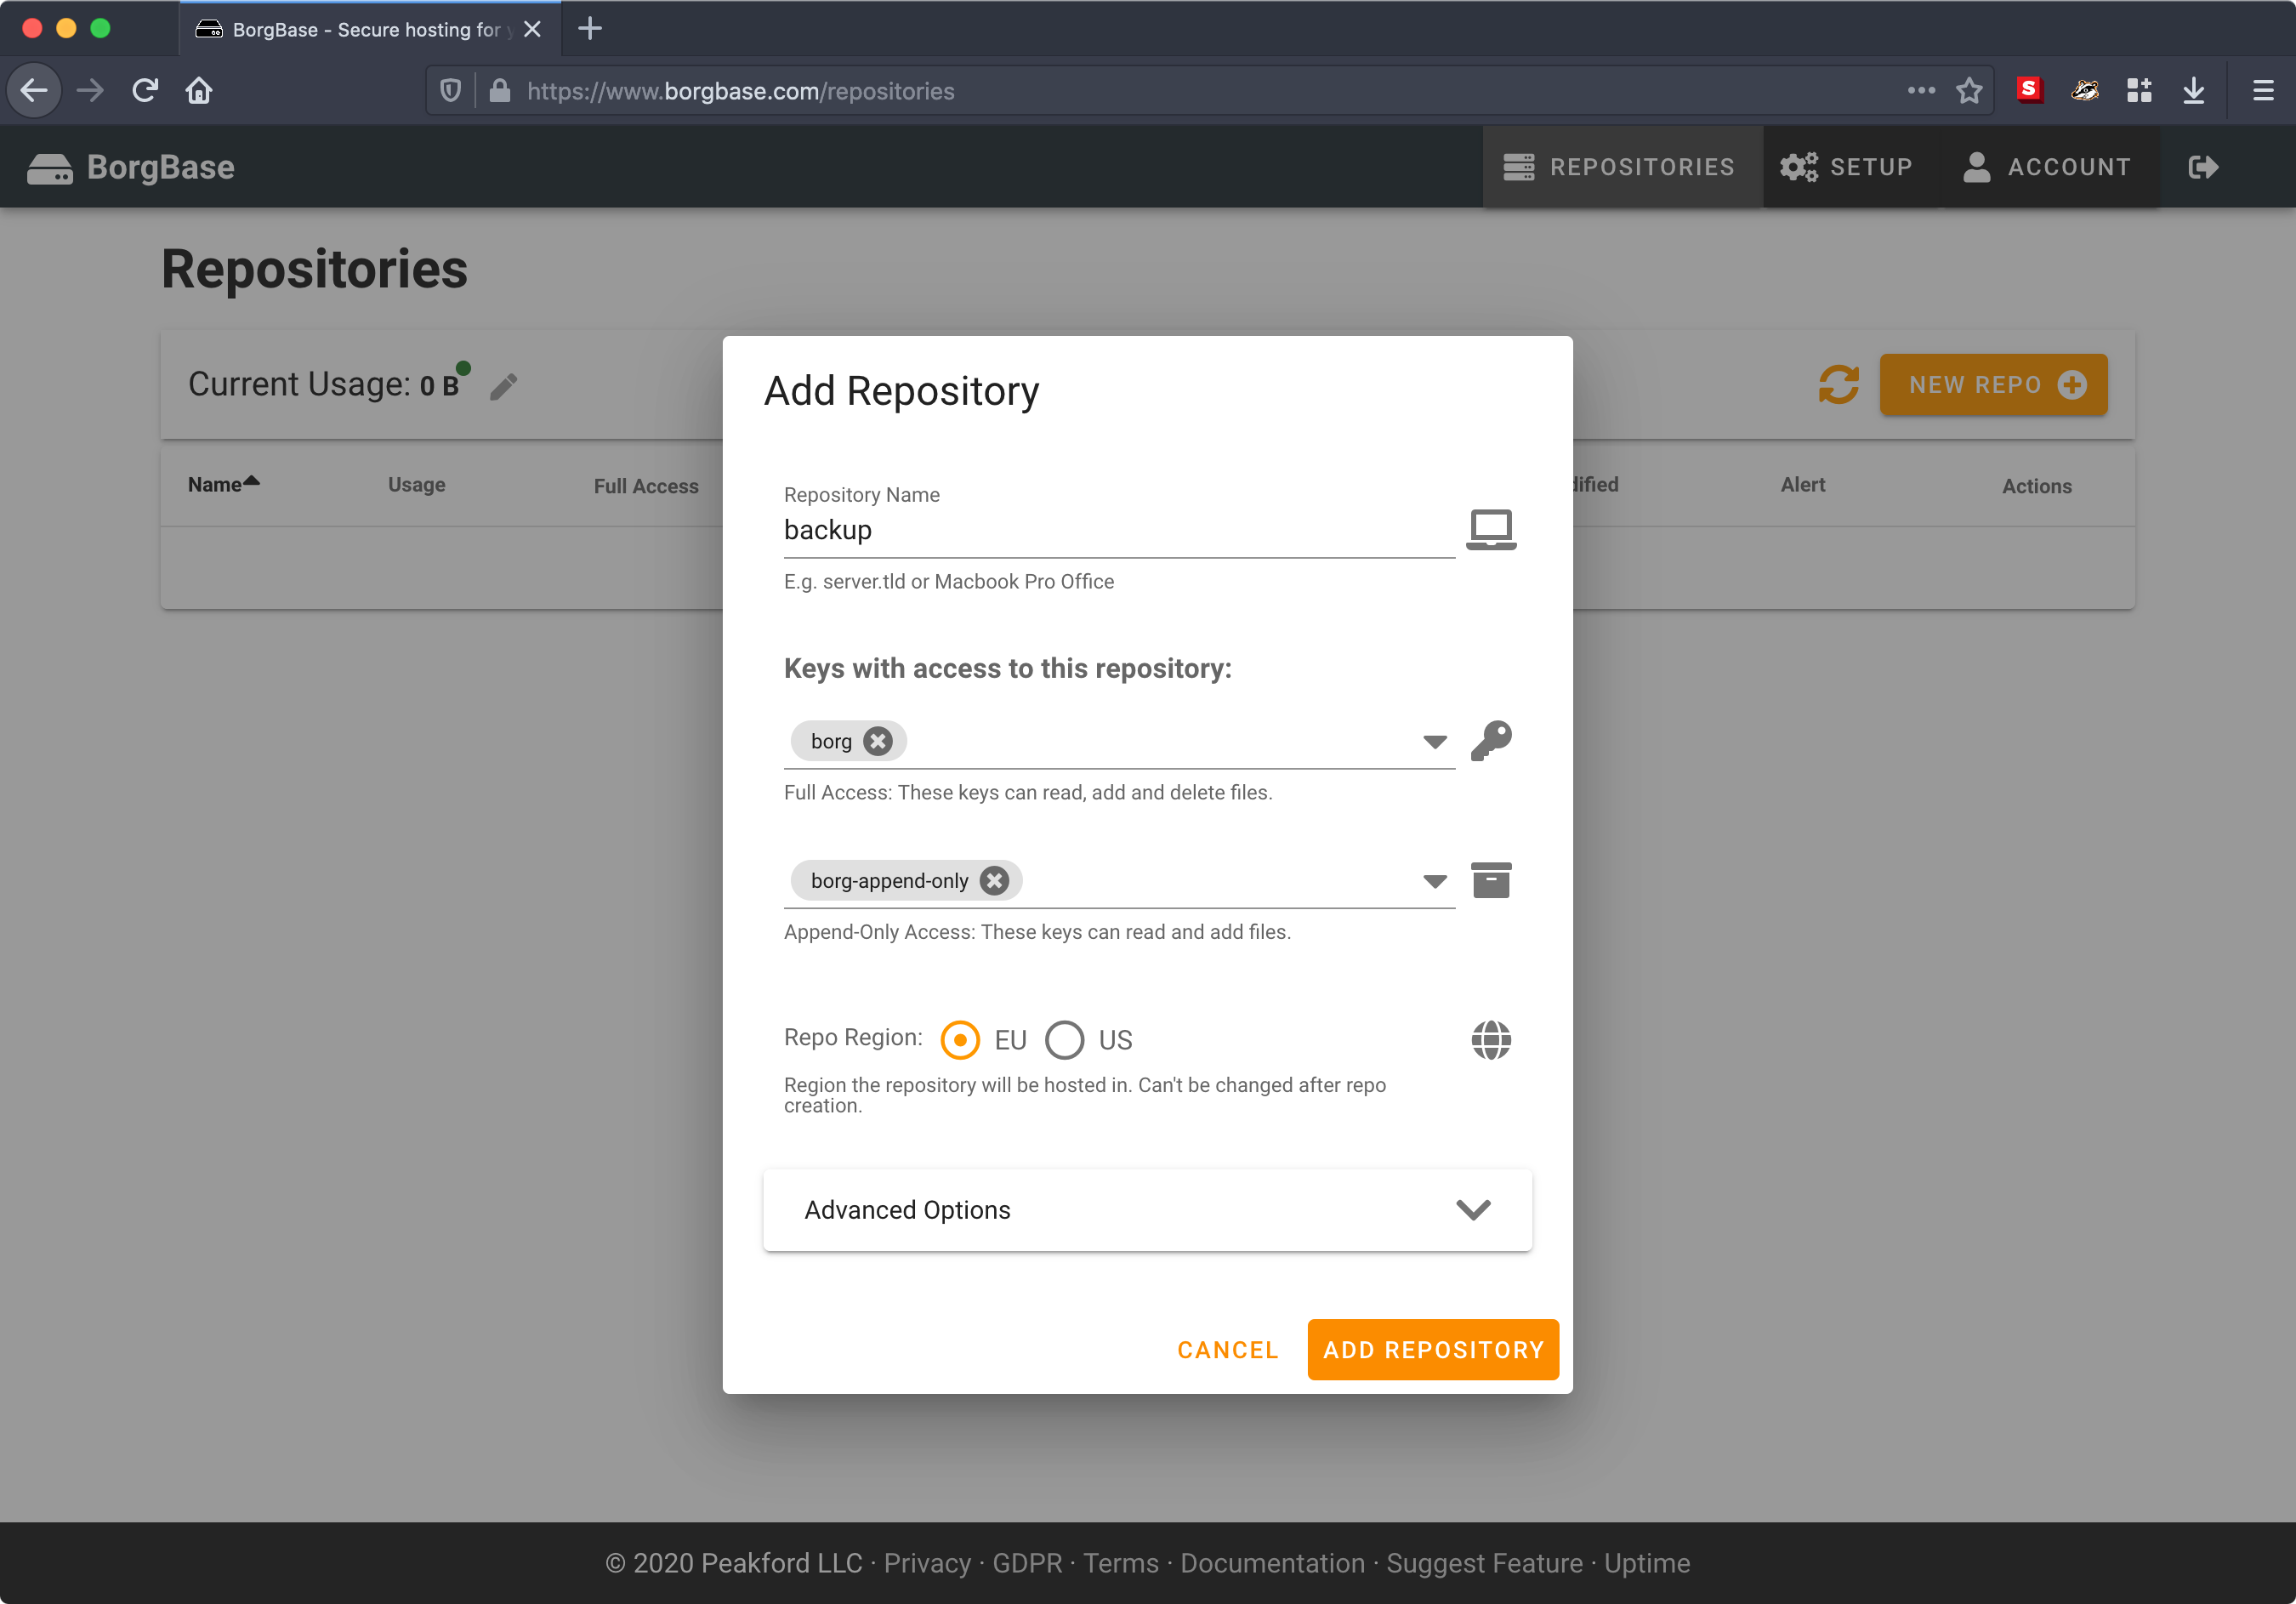This screenshot has width=2296, height=1604.
Task: Expand the Advanced Options section
Action: coord(1148,1209)
